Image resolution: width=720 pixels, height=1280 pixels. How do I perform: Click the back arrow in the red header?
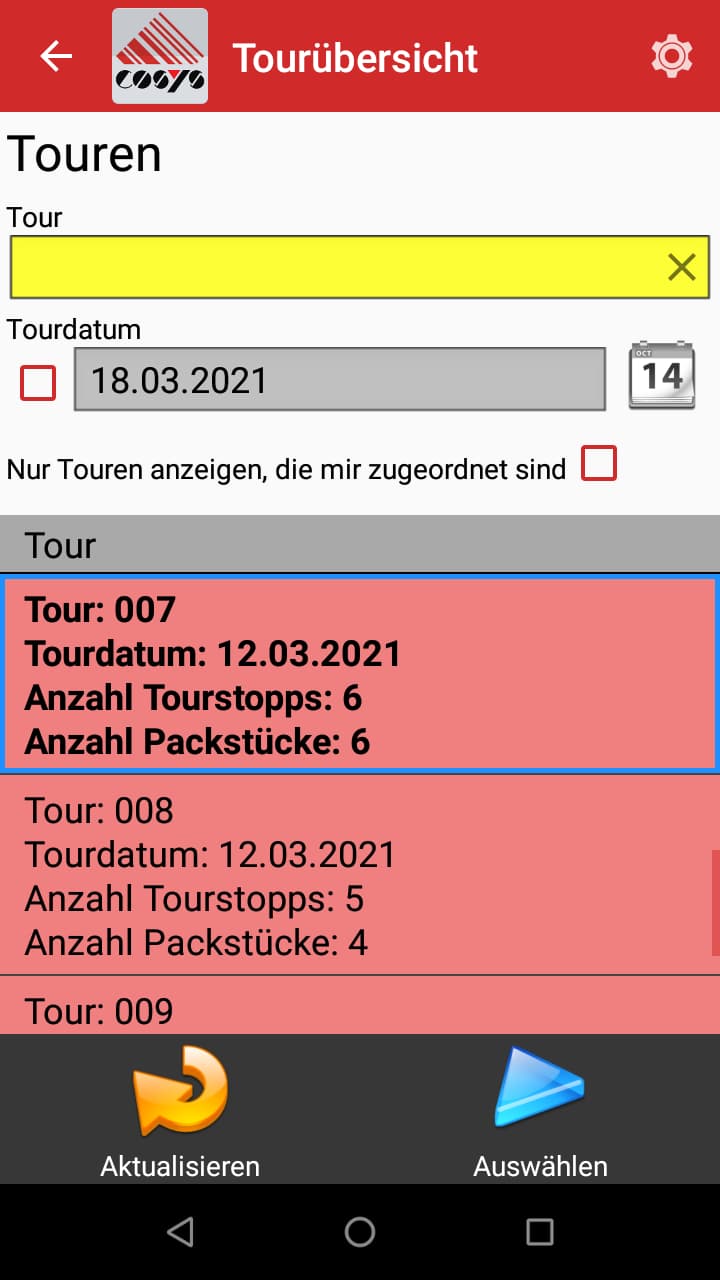[x=56, y=56]
